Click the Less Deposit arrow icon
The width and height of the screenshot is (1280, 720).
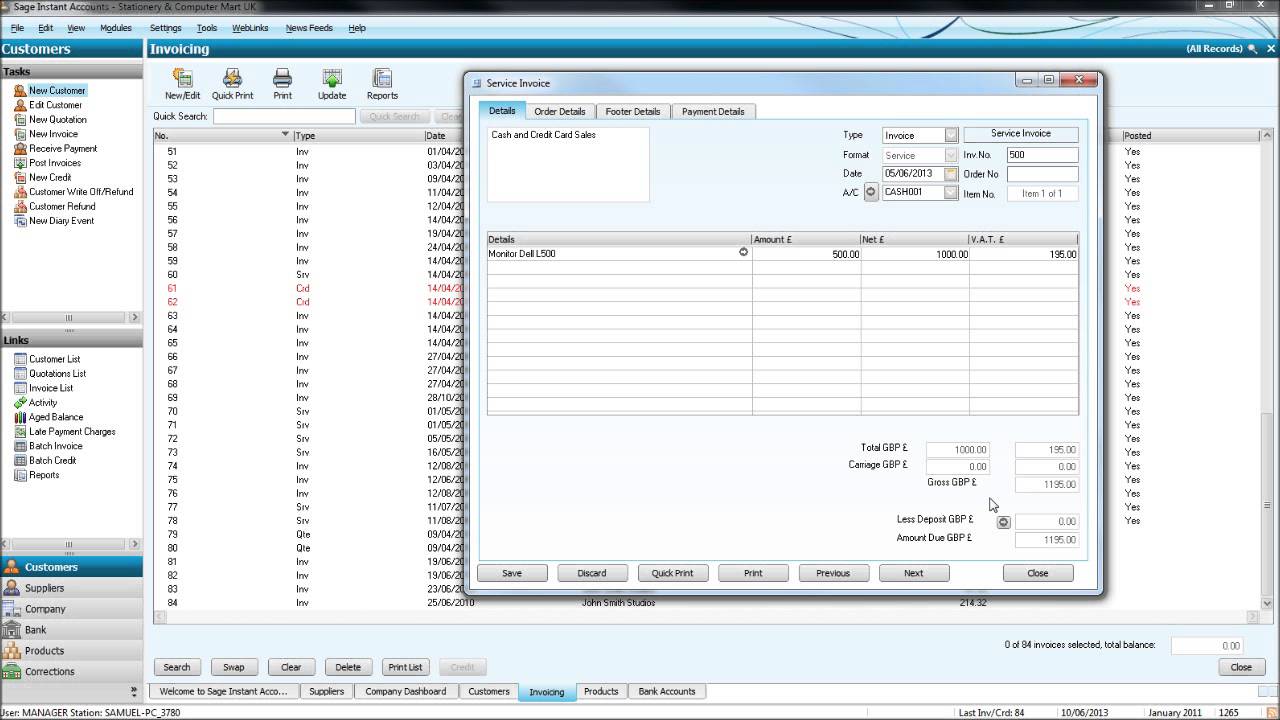(1003, 522)
